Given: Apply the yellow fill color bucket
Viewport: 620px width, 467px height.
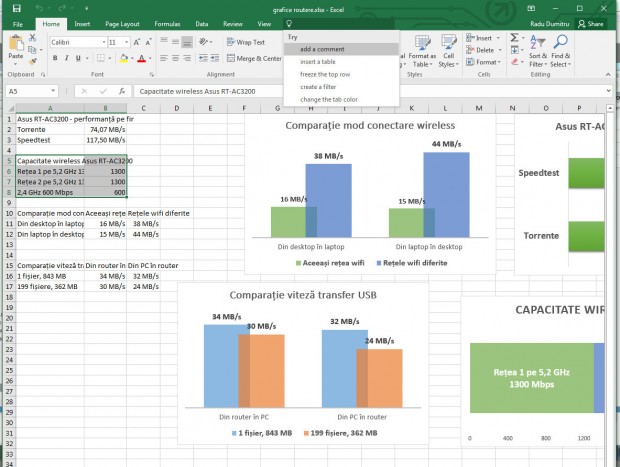Looking at the screenshot, I should [124, 58].
